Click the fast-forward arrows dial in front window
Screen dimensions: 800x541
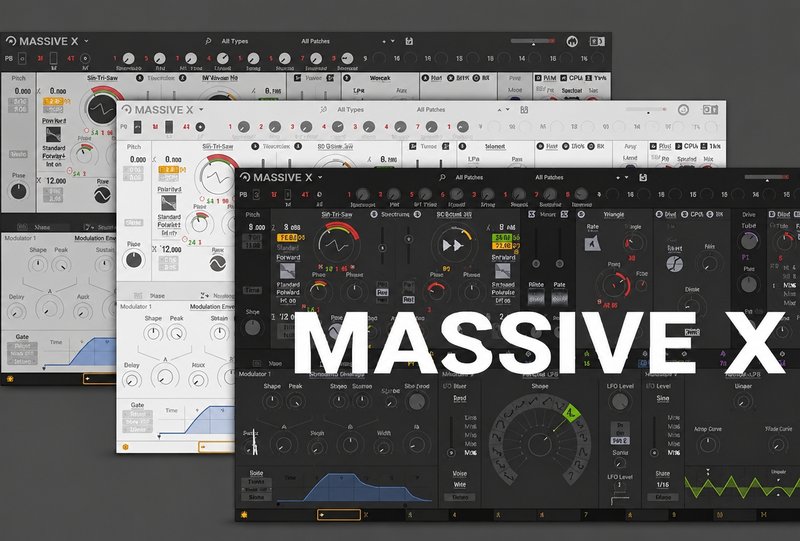453,245
